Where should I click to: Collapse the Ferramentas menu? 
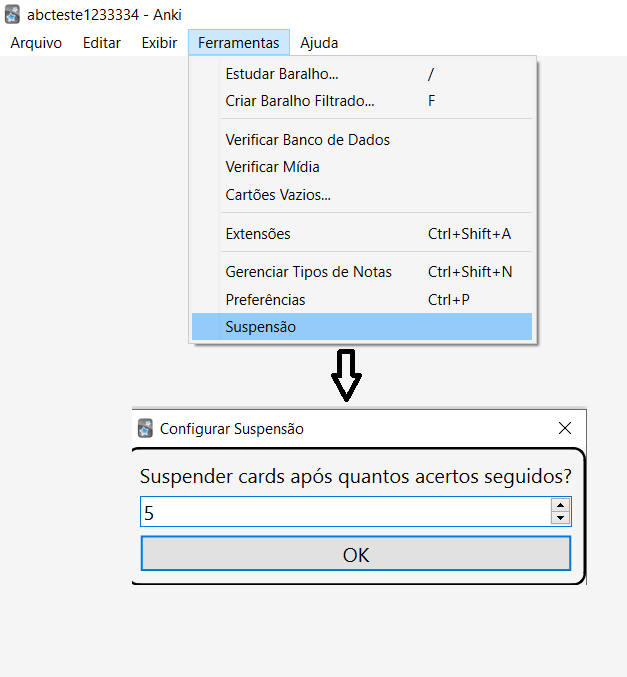[238, 43]
